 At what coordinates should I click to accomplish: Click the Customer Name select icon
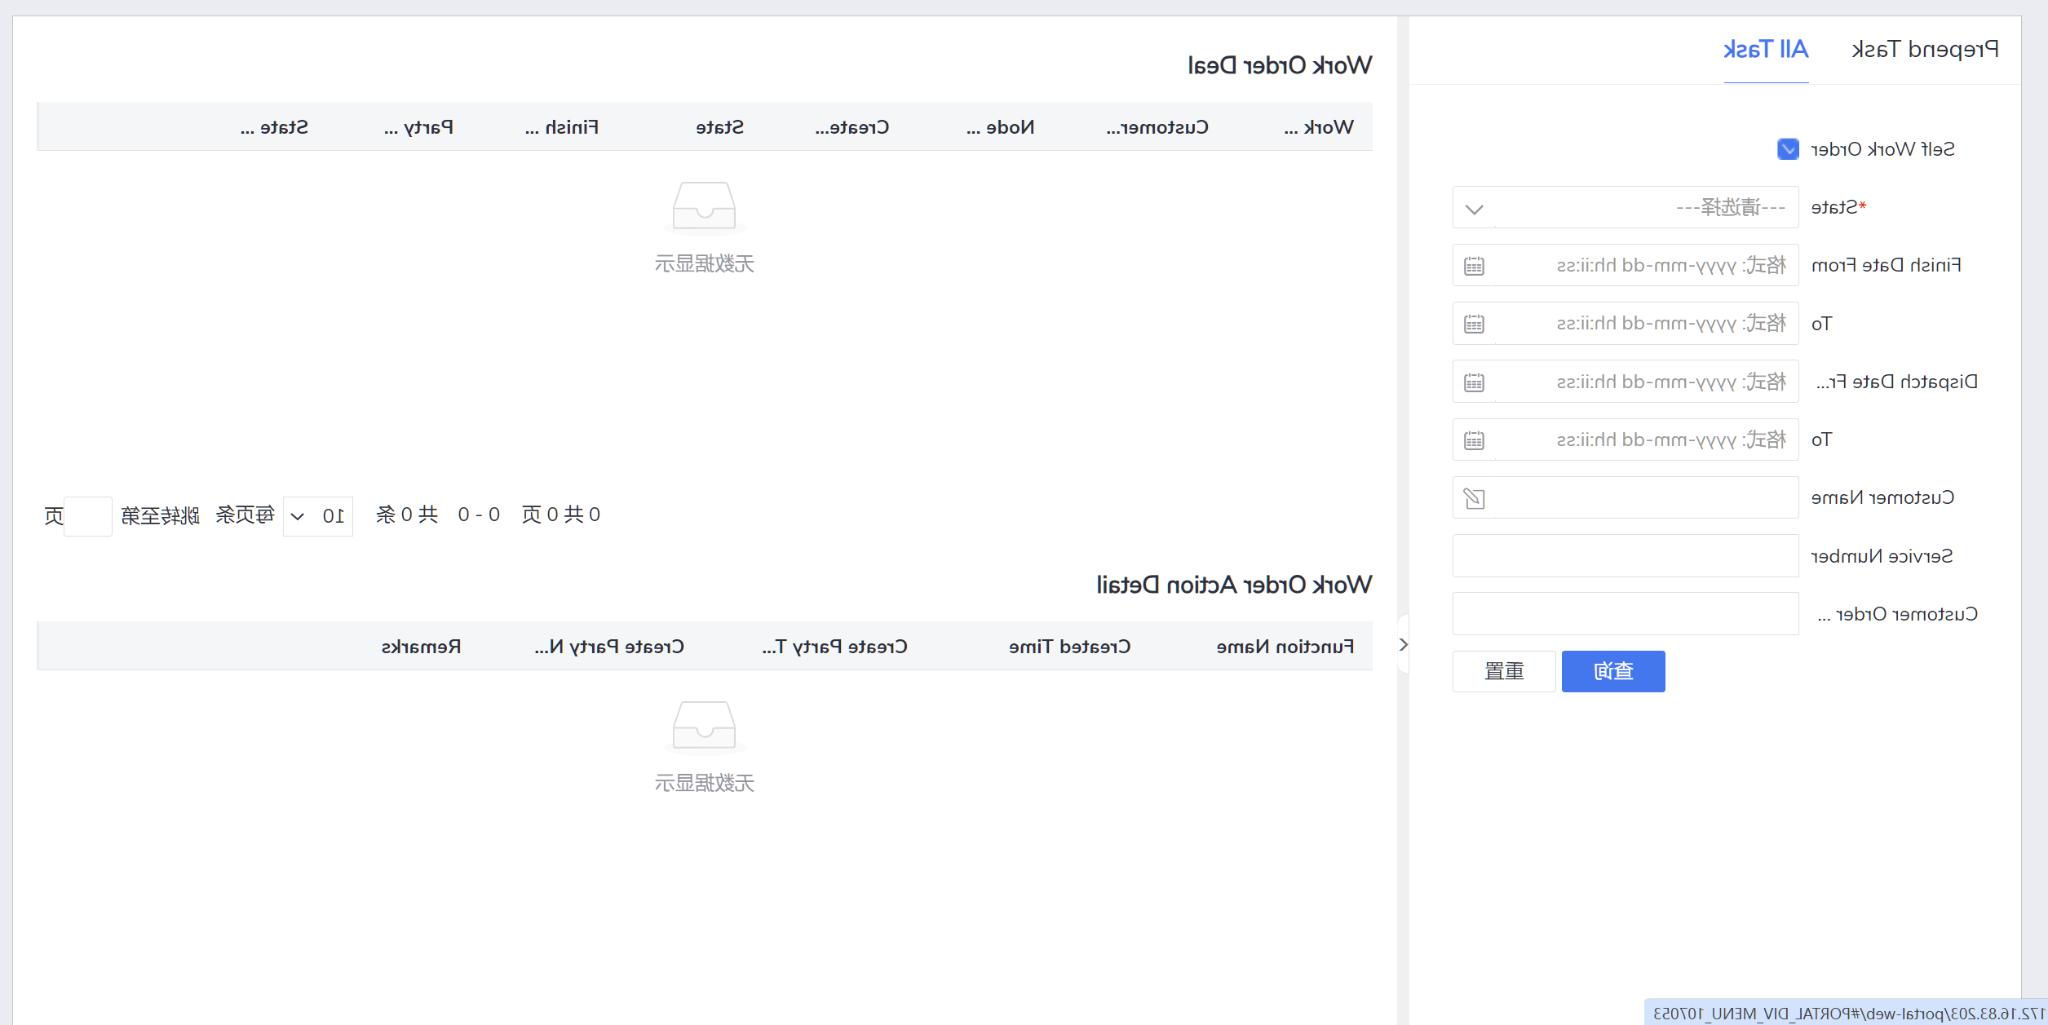(x=1474, y=498)
